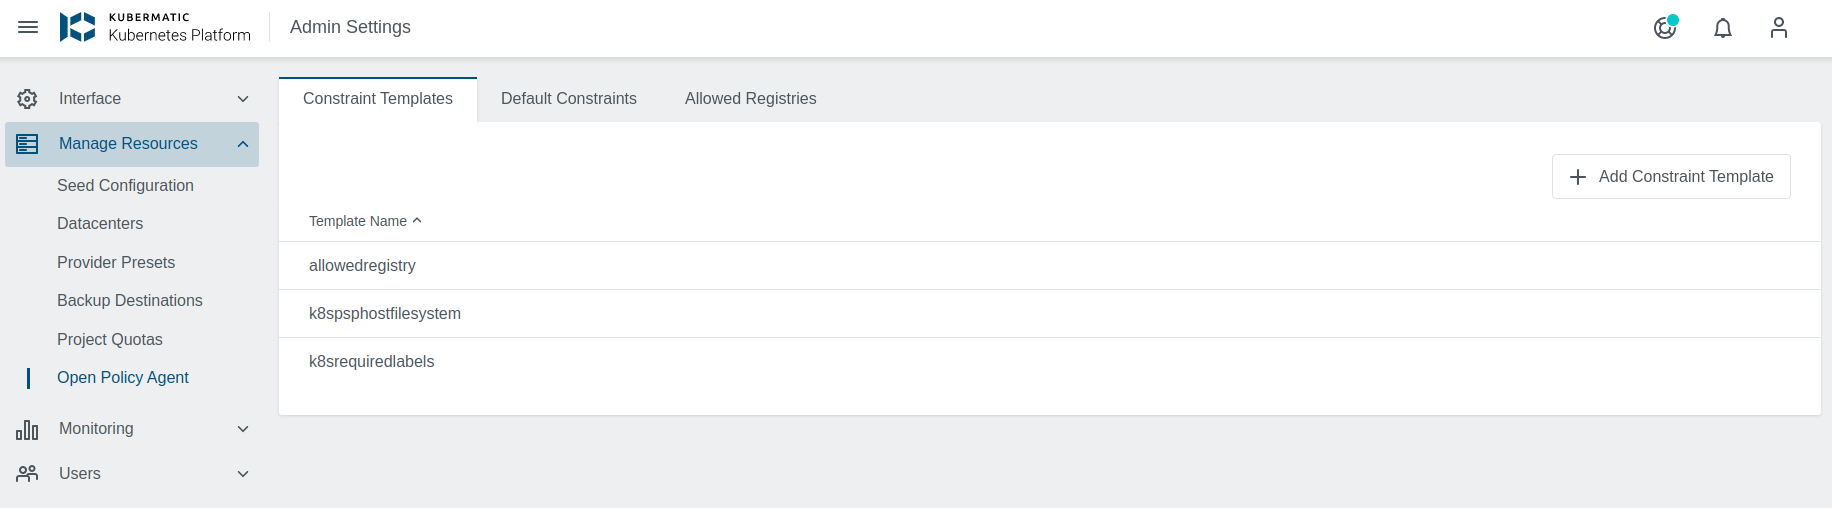Collapse the Manage Resources section
This screenshot has width=1832, height=508.
click(x=243, y=144)
